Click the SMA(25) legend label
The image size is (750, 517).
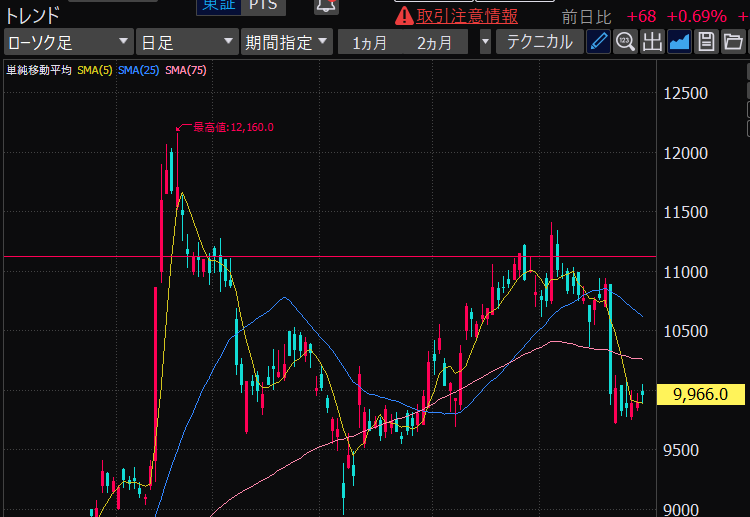click(139, 70)
